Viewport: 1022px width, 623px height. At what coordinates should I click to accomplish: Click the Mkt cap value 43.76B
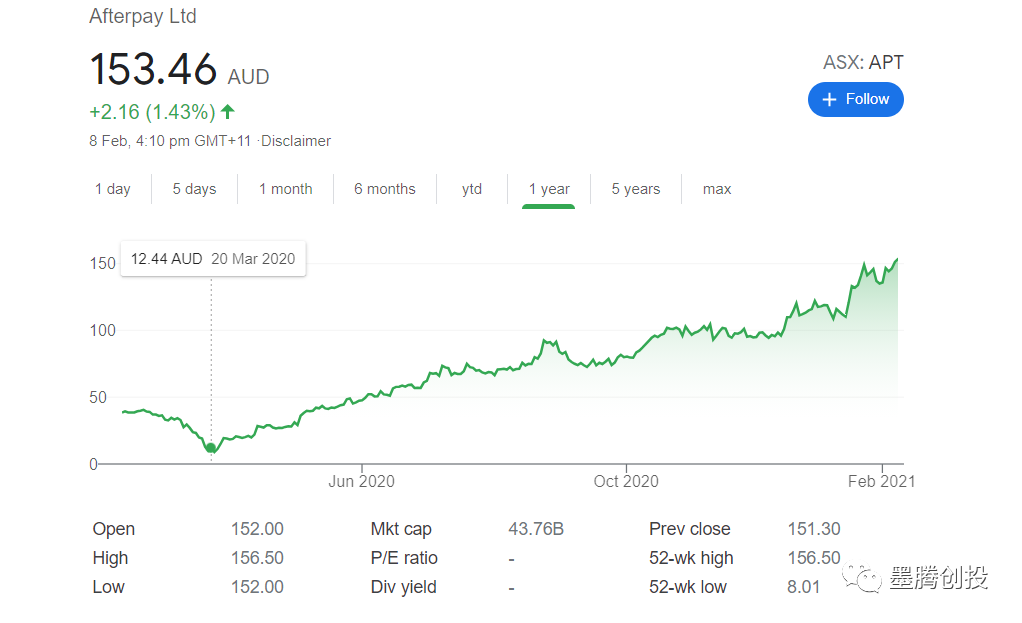click(x=536, y=529)
